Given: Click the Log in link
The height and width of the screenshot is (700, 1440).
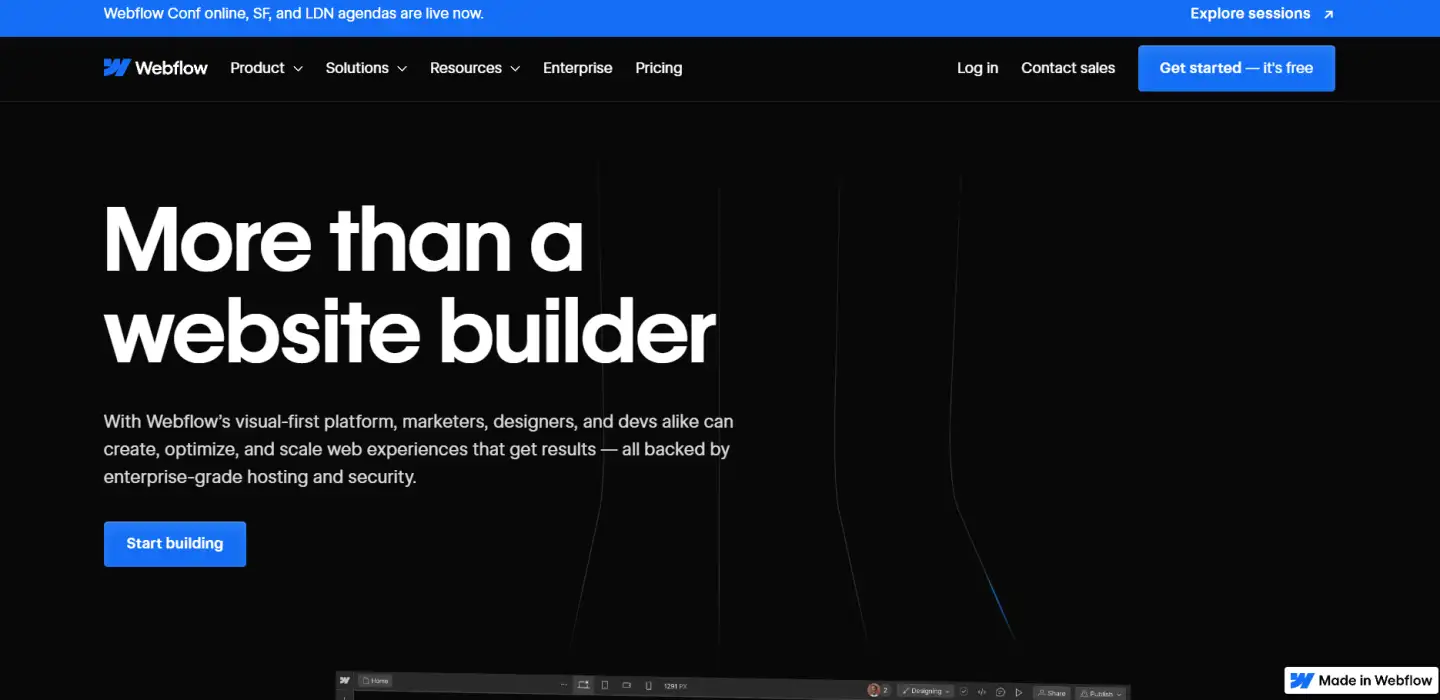Looking at the screenshot, I should (977, 68).
